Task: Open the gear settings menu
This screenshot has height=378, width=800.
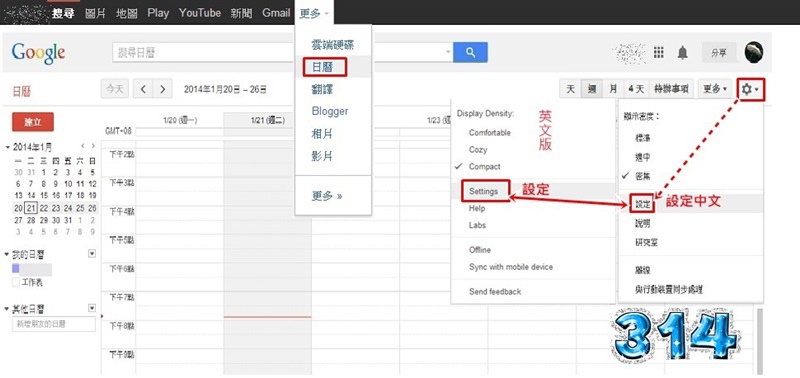Action: [x=751, y=89]
